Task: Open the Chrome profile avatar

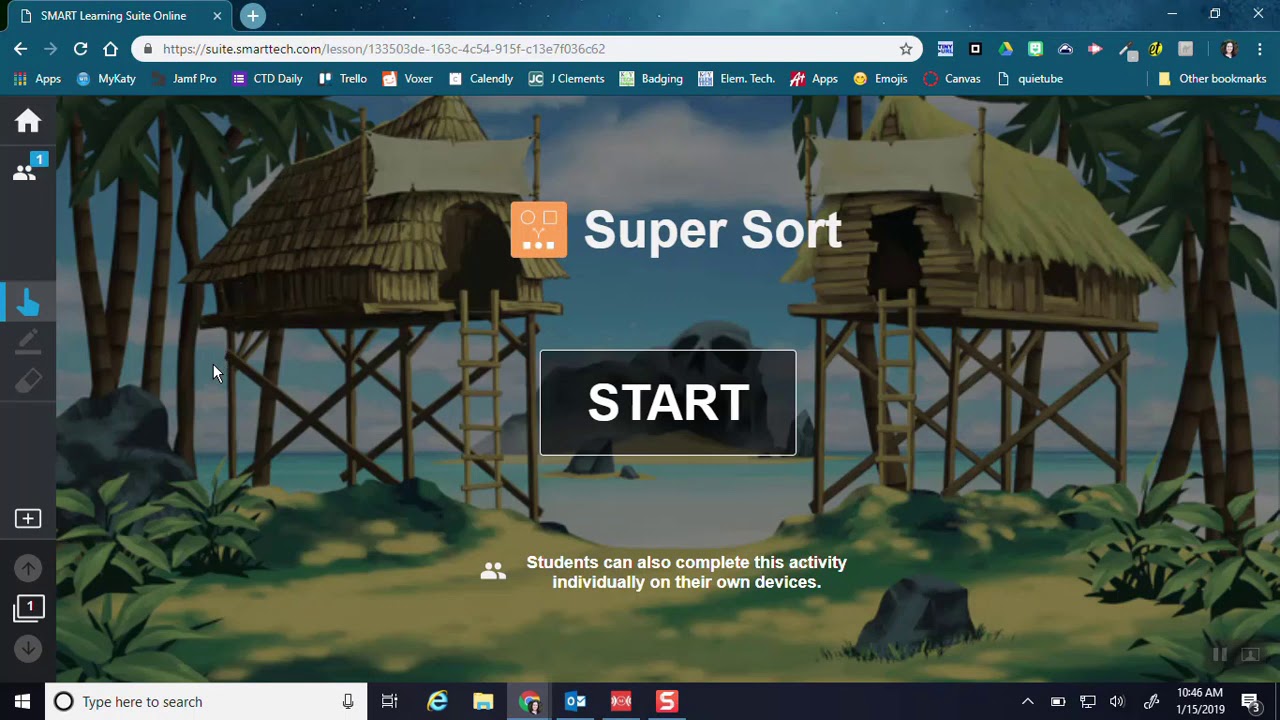Action: point(1230,48)
